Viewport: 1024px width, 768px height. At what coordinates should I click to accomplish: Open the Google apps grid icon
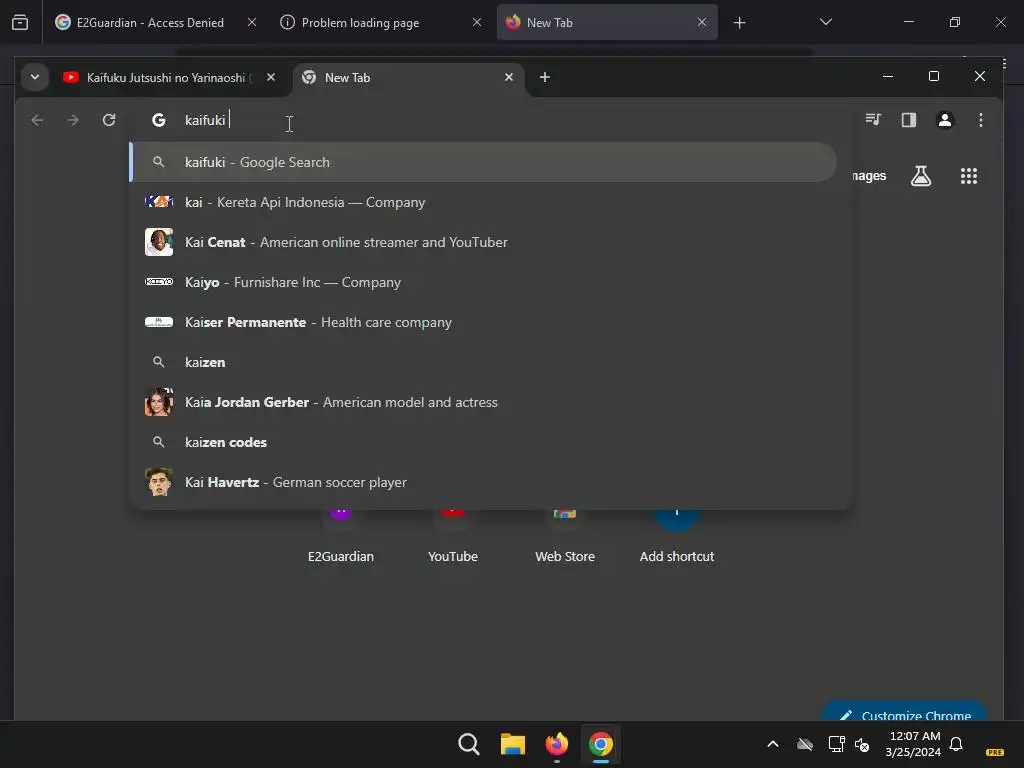[x=969, y=176]
